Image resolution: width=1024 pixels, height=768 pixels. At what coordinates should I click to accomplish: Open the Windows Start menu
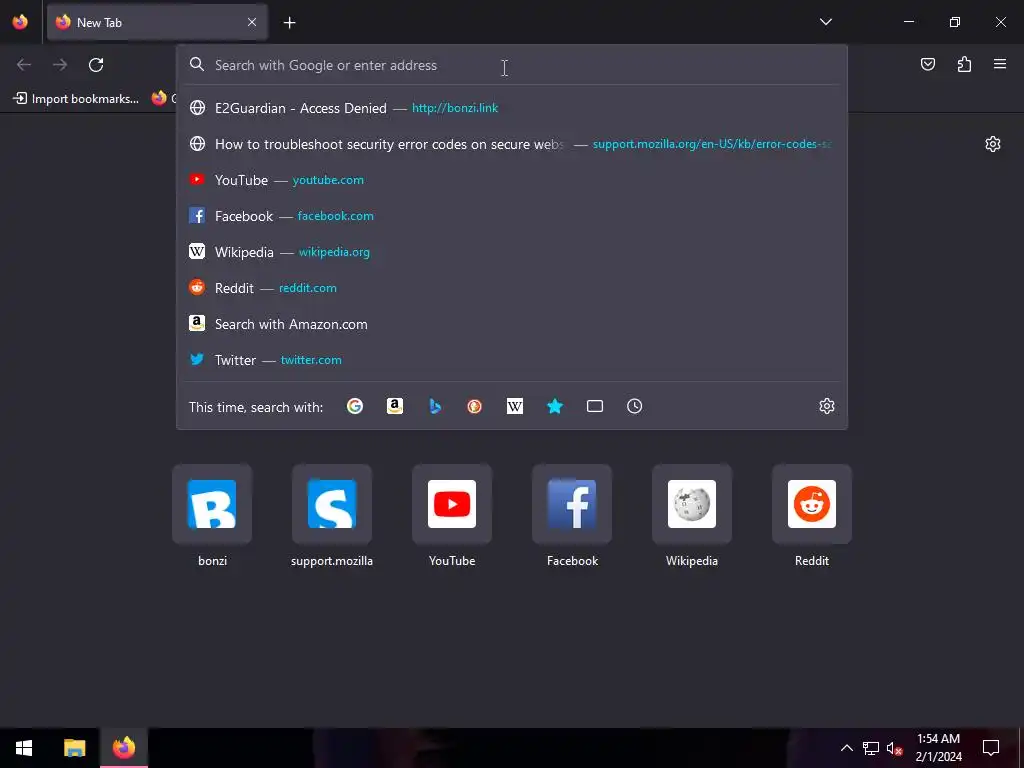coord(24,748)
